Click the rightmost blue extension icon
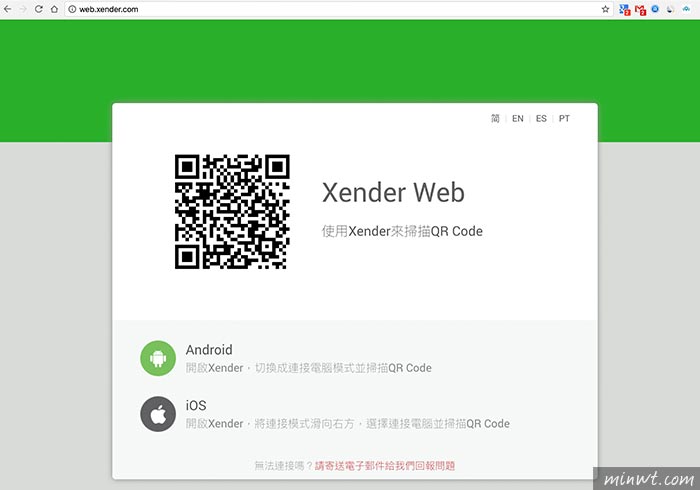 (686, 9)
